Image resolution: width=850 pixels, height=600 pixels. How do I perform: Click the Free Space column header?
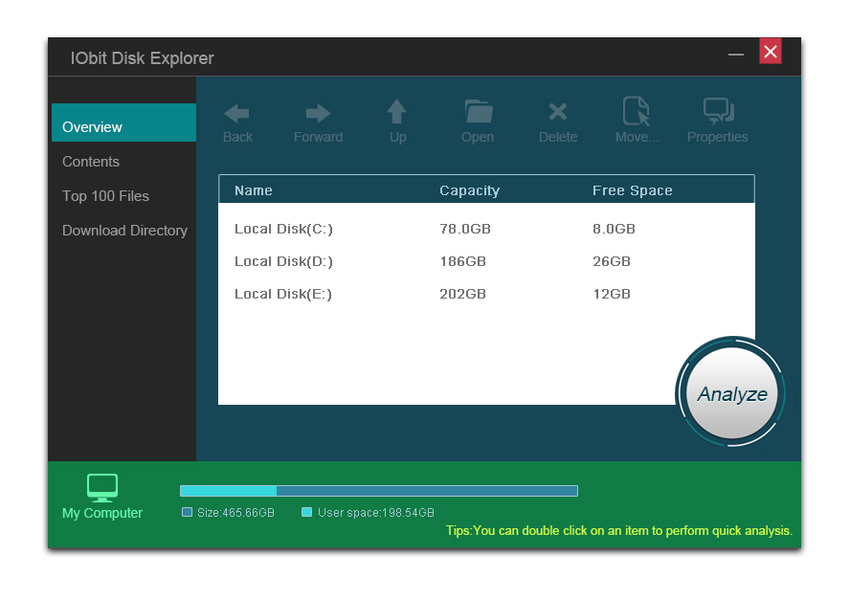632,190
